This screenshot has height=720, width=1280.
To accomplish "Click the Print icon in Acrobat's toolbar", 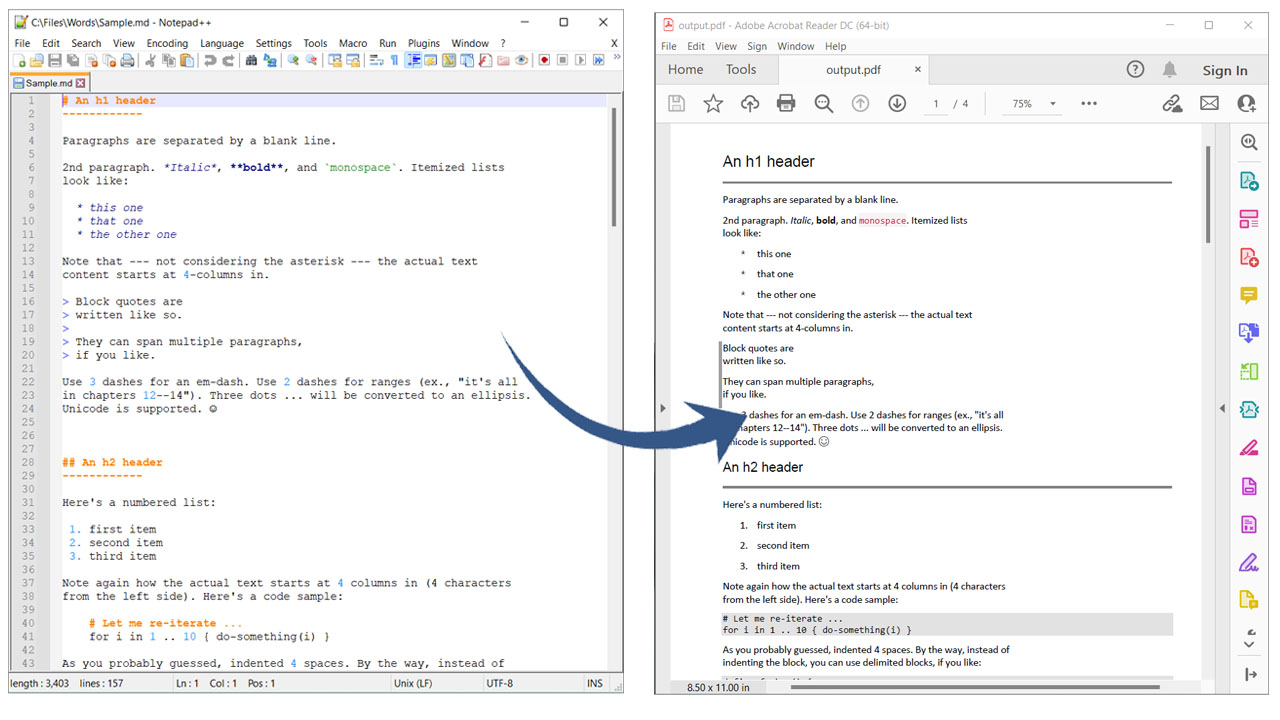I will point(787,103).
